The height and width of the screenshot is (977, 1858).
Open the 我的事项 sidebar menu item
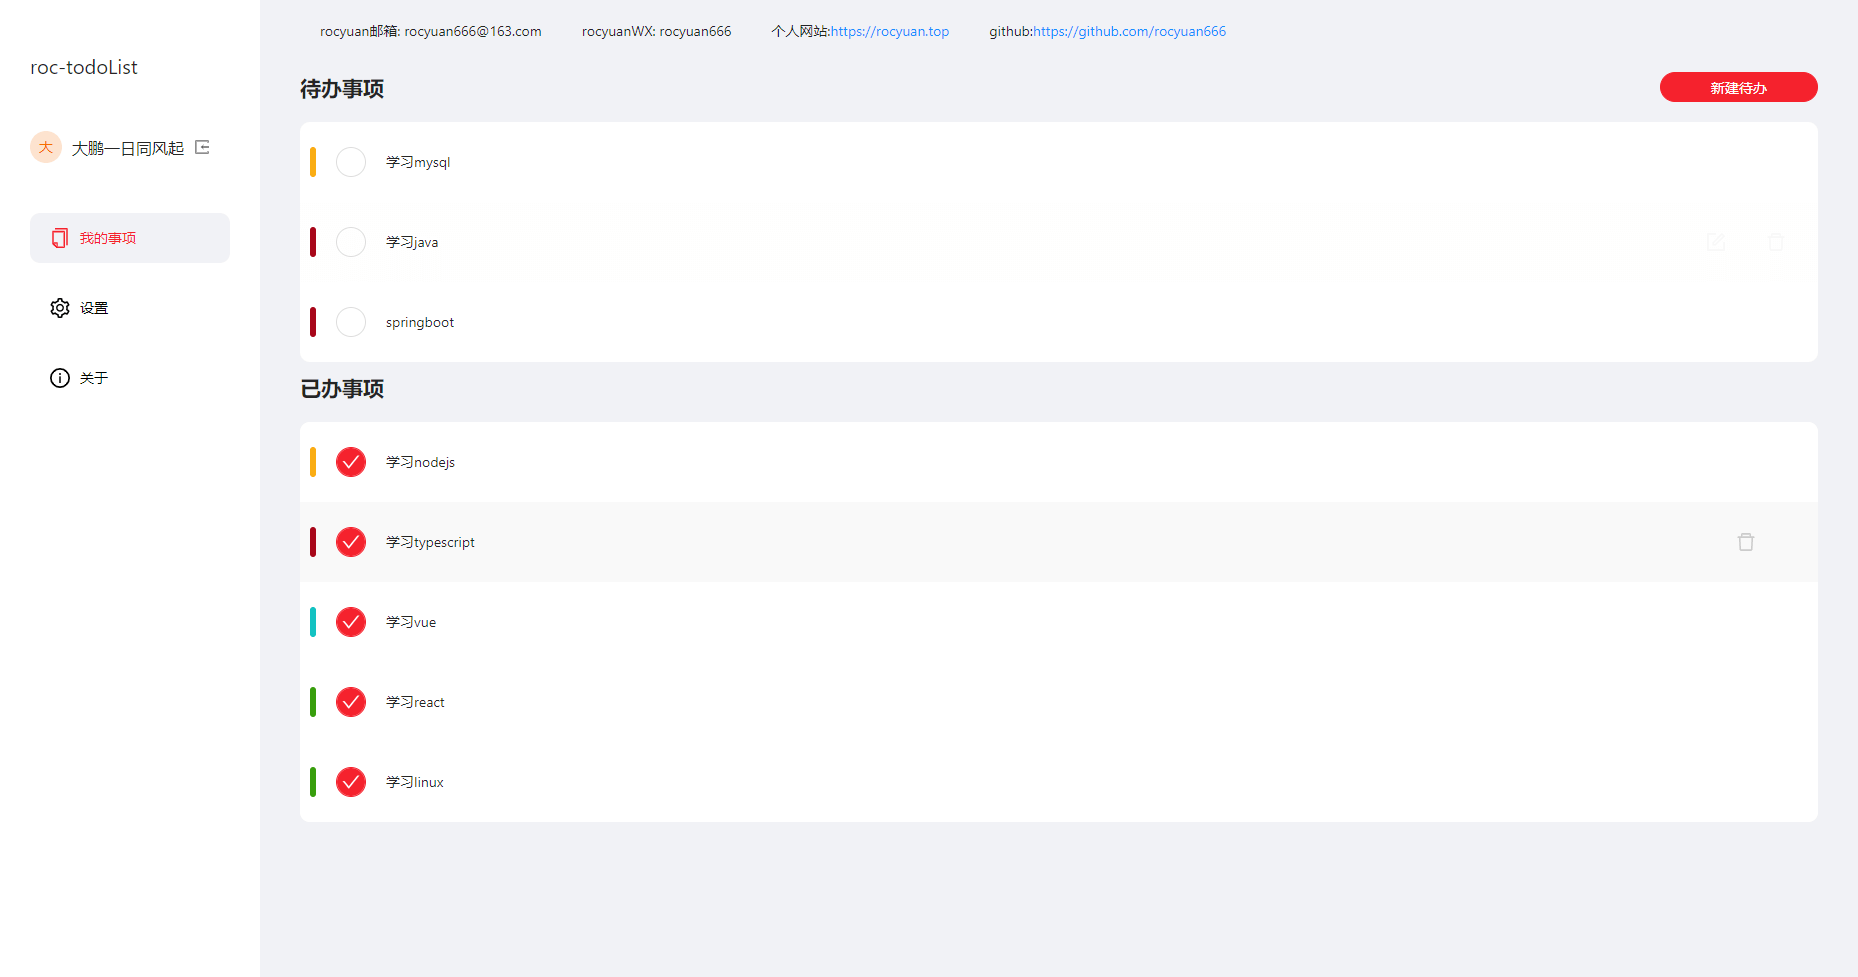point(130,238)
